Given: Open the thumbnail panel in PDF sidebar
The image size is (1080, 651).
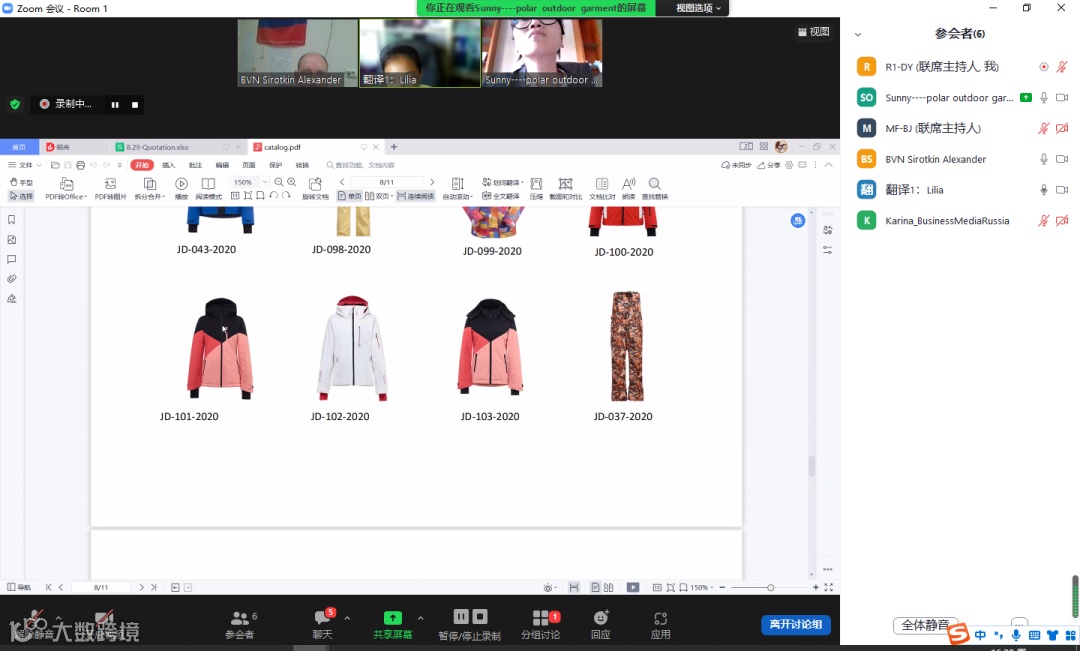Looking at the screenshot, I should click(11, 240).
